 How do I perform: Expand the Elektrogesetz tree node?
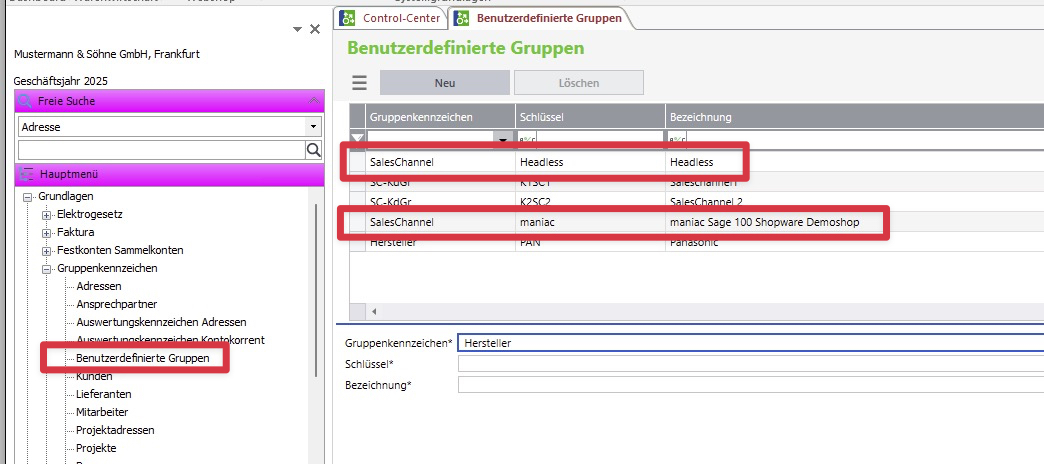pyautogui.click(x=46, y=214)
